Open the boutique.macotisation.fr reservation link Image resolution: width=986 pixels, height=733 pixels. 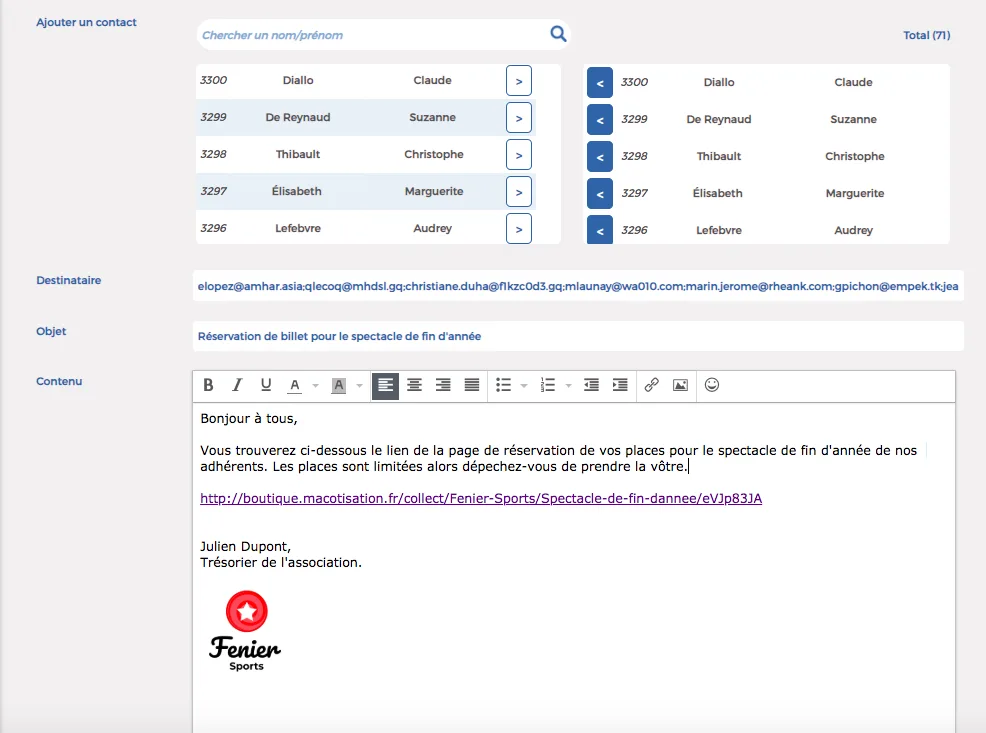click(481, 499)
